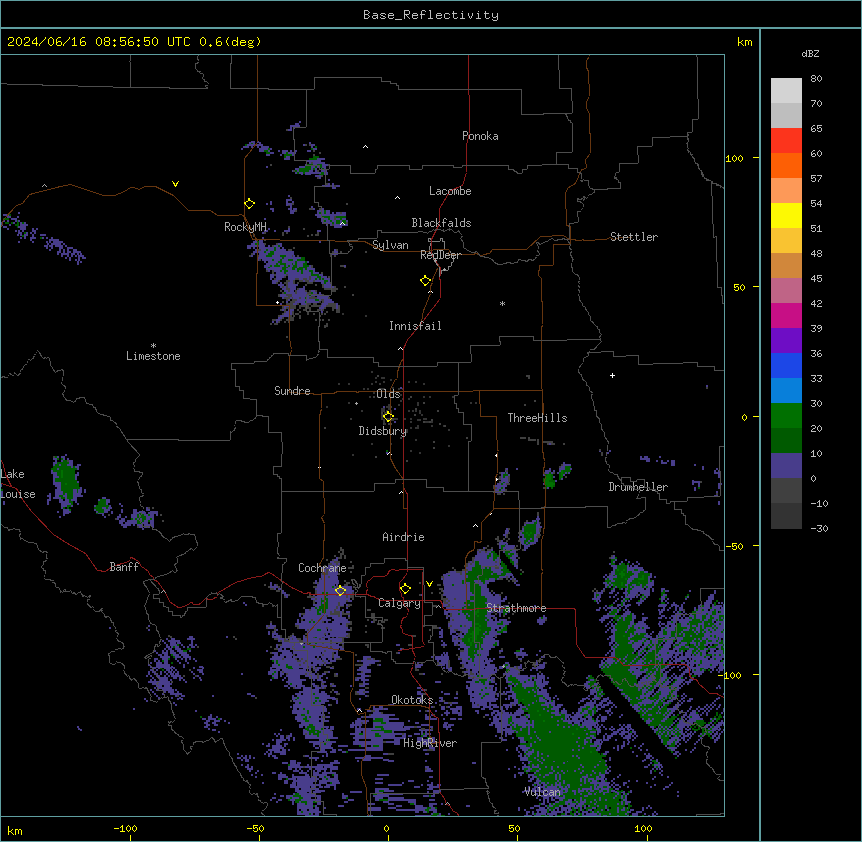
Task: Select the gold 51 dBZ legend swatch
Action: [x=786, y=240]
